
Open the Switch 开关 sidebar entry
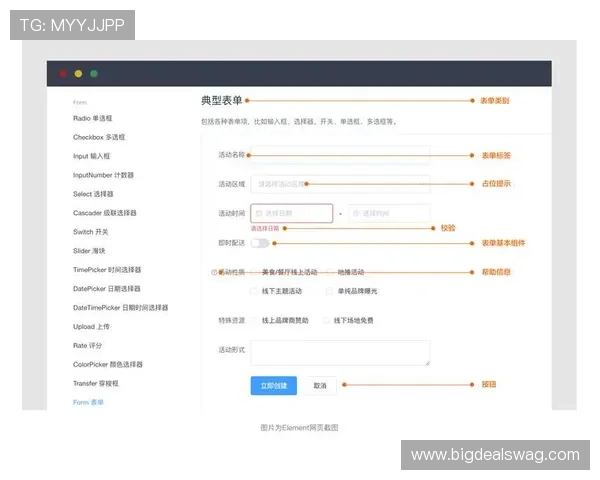(x=90, y=232)
